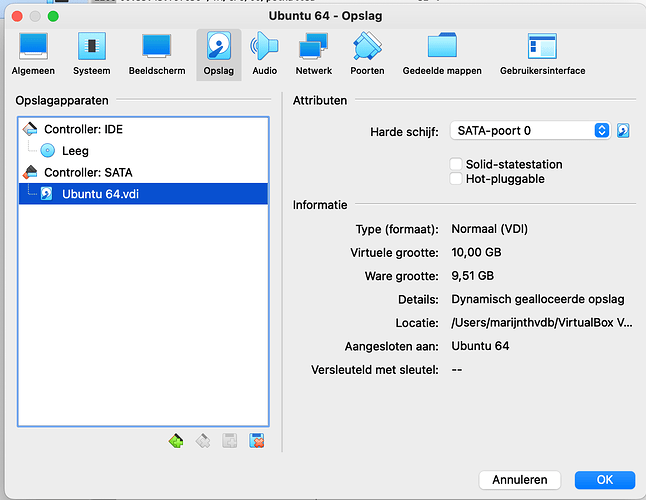Open the Systeem settings section
Screen dimensions: 646x500
pos(91,54)
